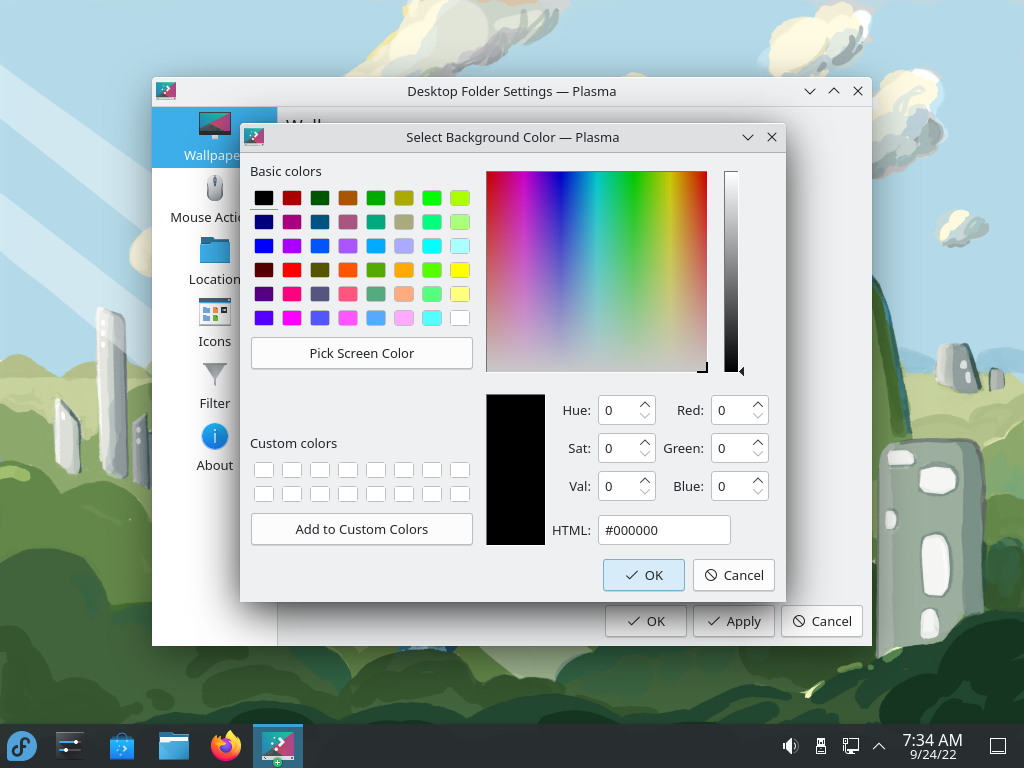Click the first empty custom color slot
This screenshot has height=768, width=1024.
coord(264,470)
